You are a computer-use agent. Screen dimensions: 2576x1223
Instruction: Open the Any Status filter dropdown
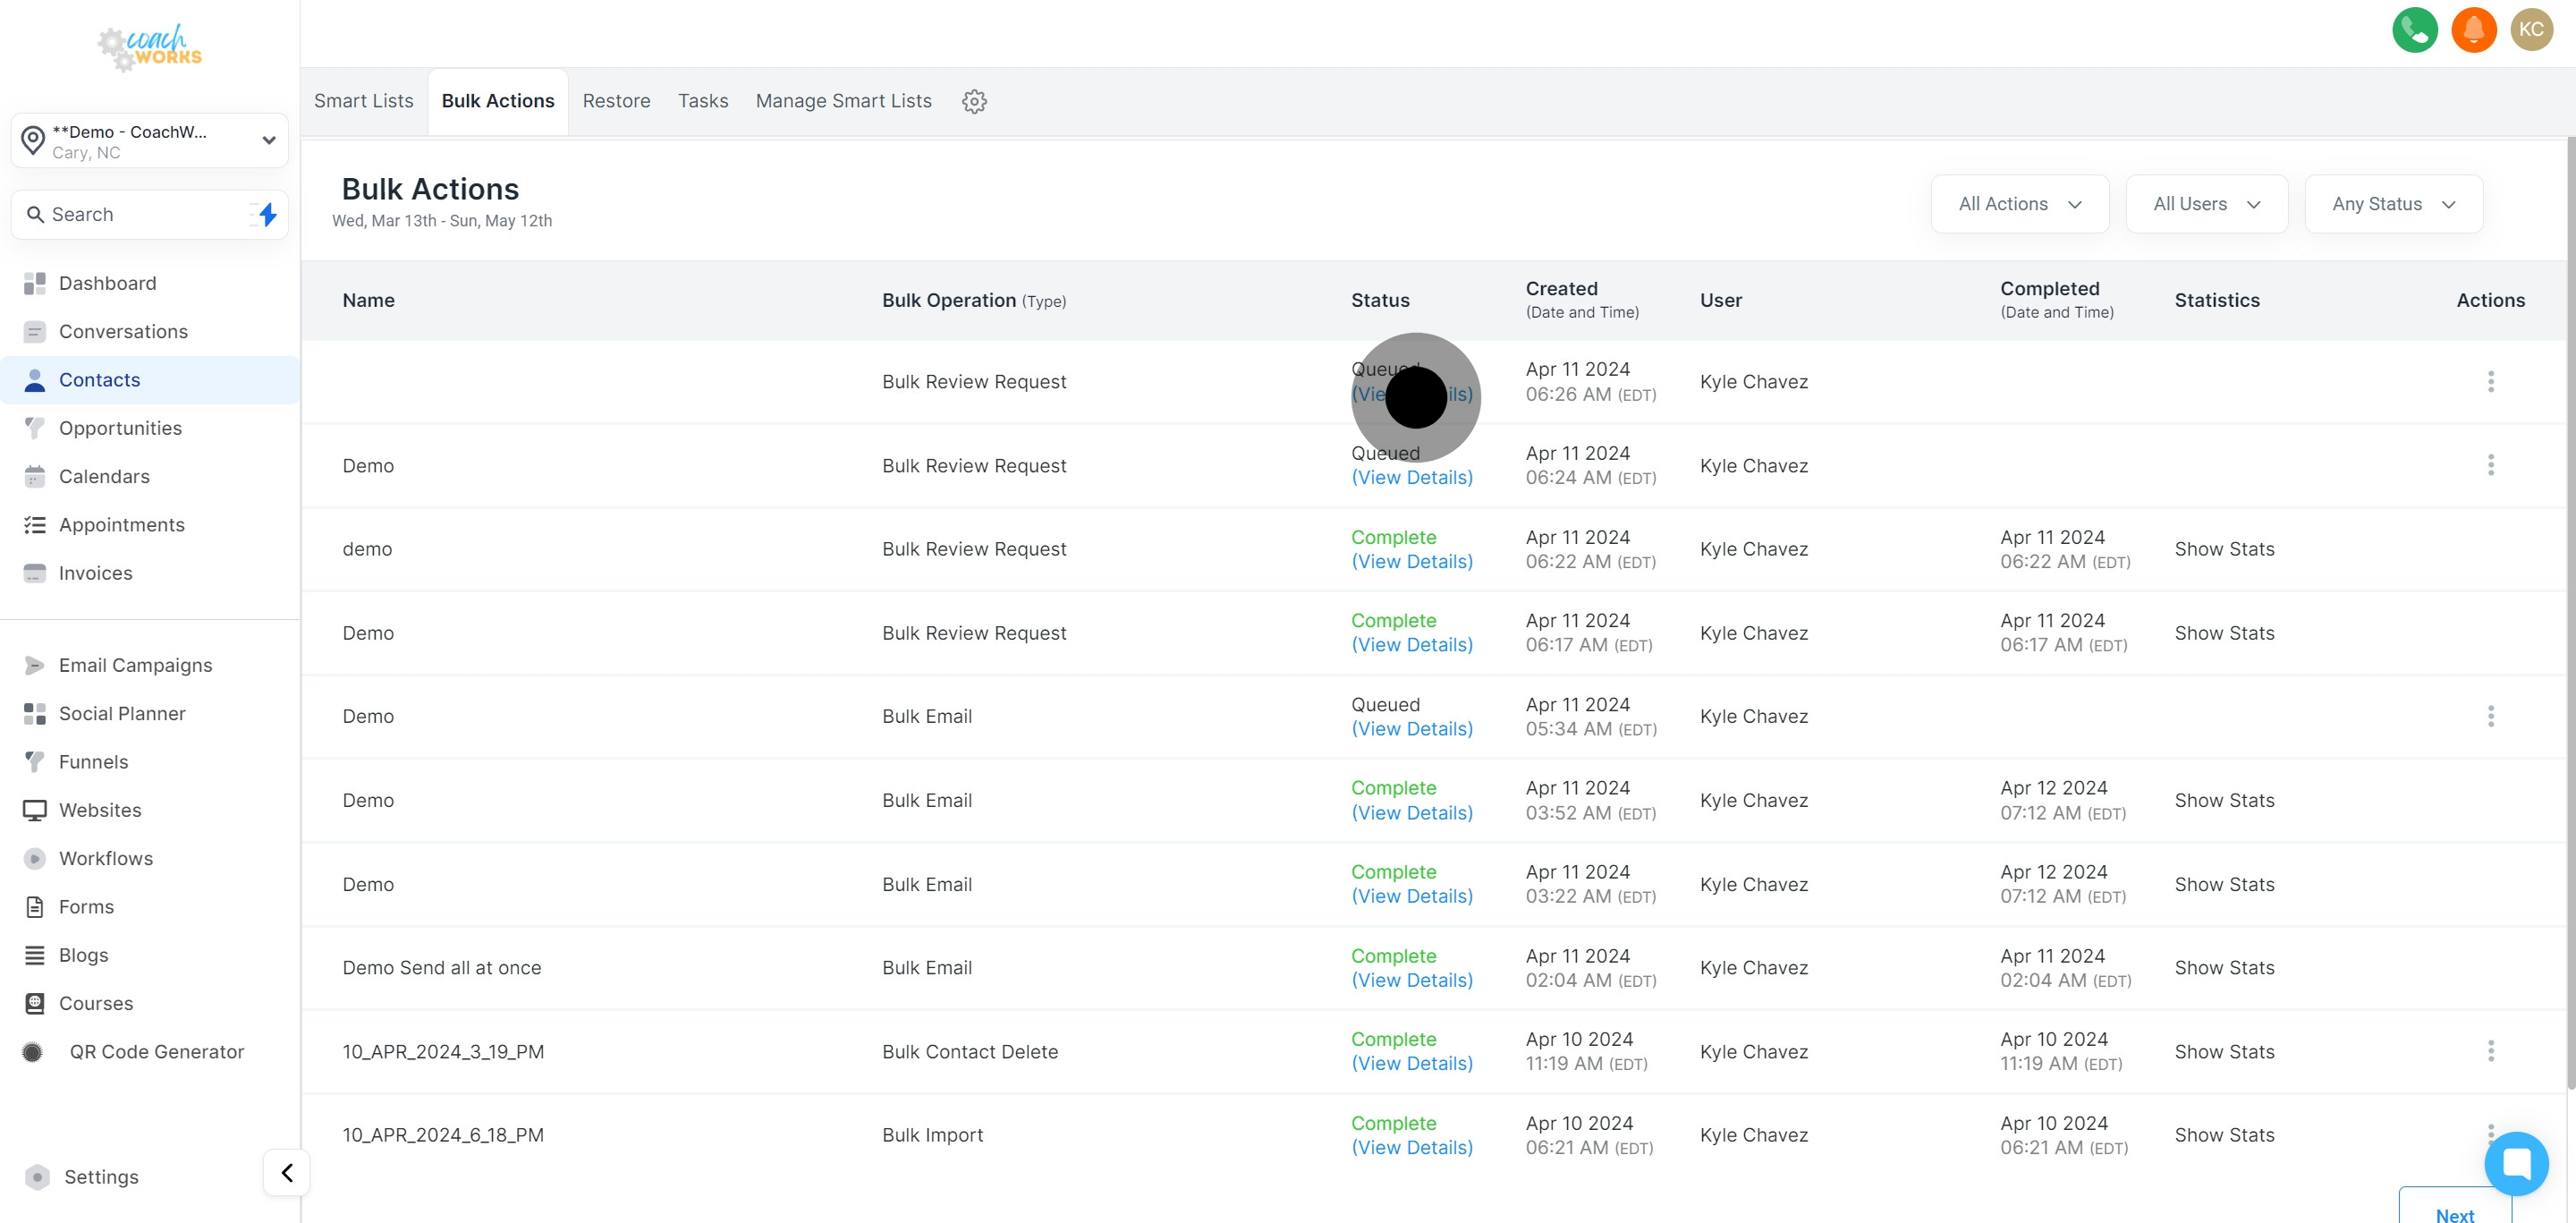point(2393,204)
